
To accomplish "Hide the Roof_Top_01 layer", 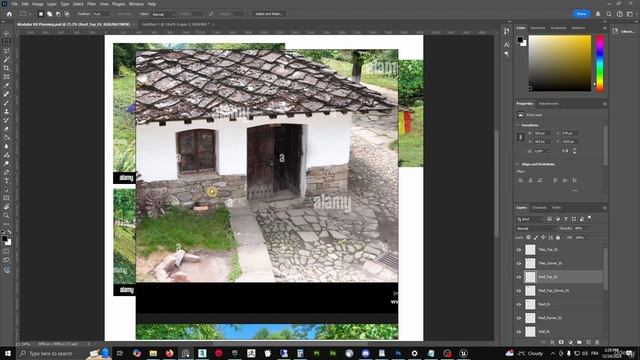I will coord(519,277).
